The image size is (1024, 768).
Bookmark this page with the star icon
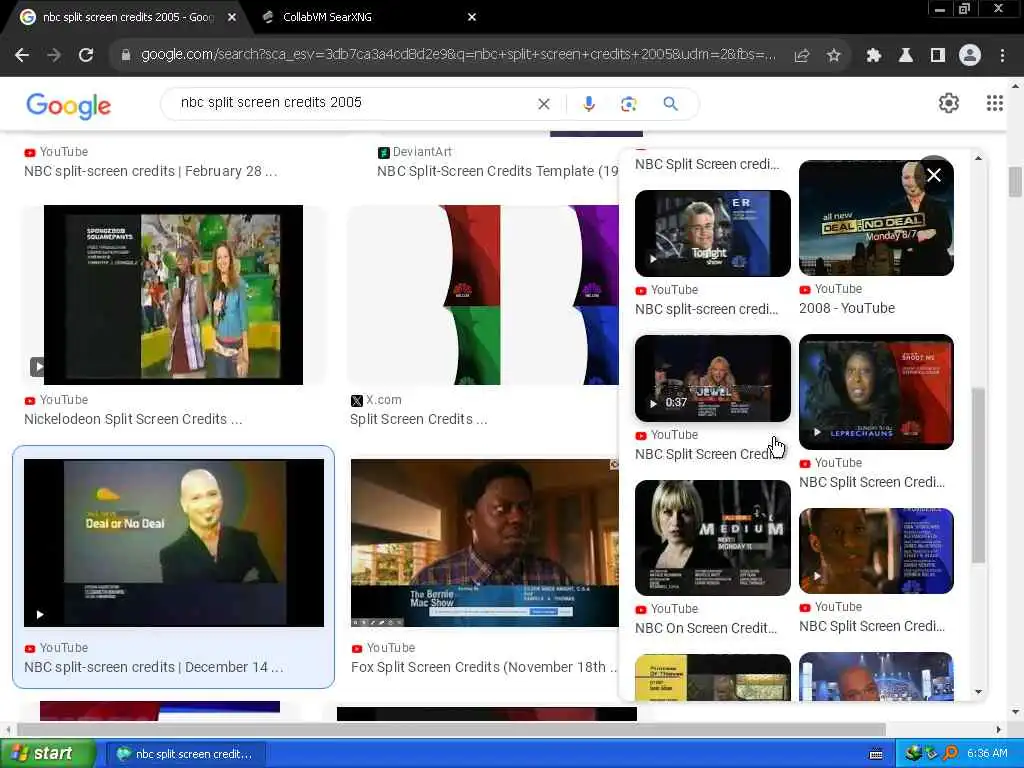pyautogui.click(x=833, y=56)
